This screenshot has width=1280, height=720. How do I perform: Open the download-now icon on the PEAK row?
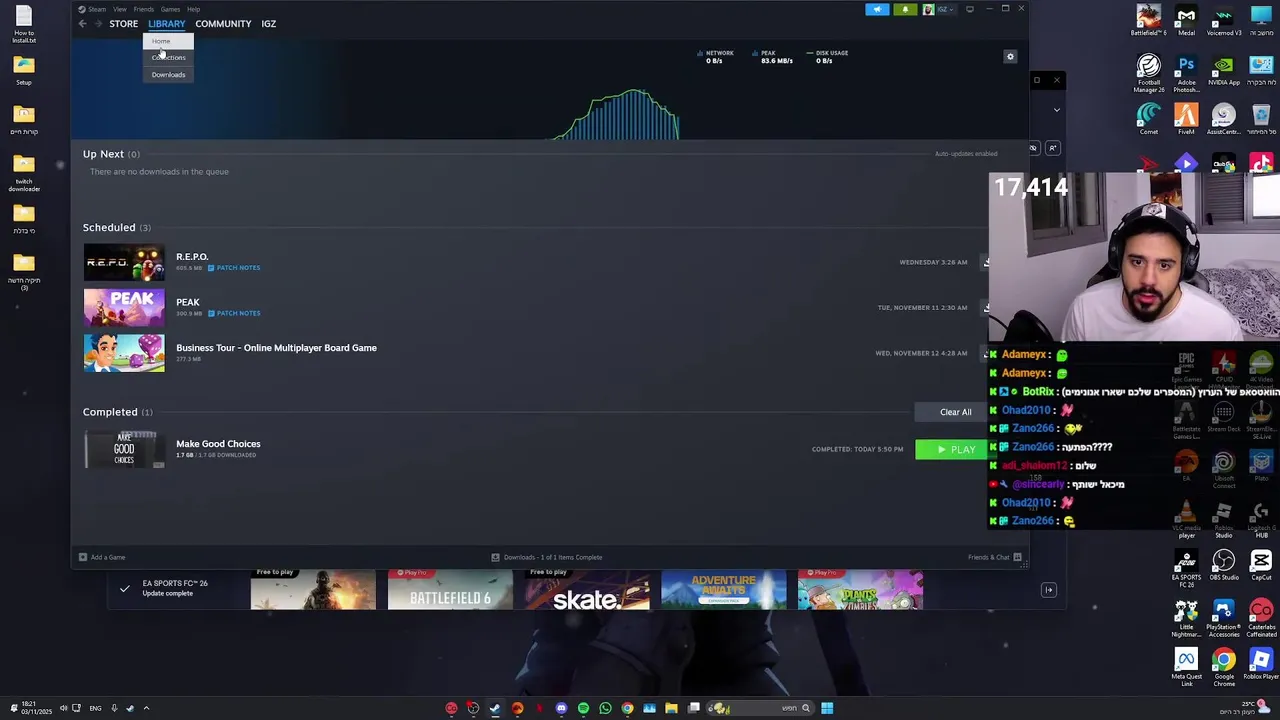click(x=986, y=308)
